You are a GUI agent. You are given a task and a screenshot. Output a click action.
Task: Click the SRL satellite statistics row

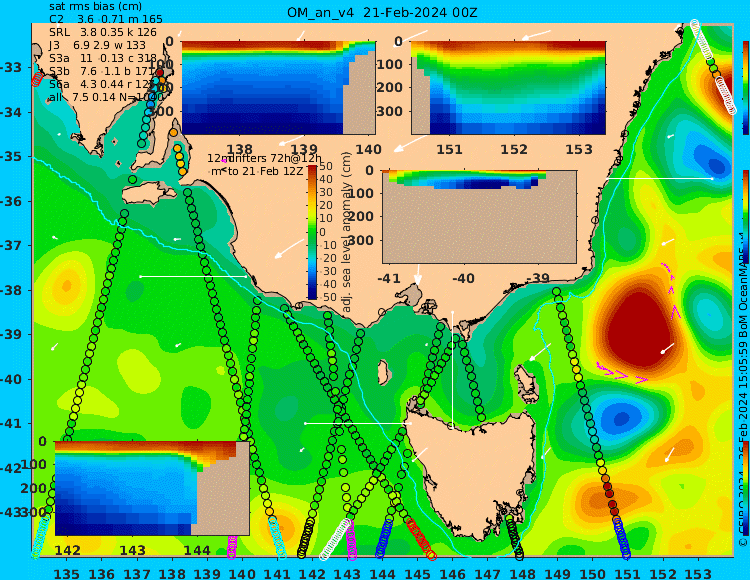click(103, 32)
